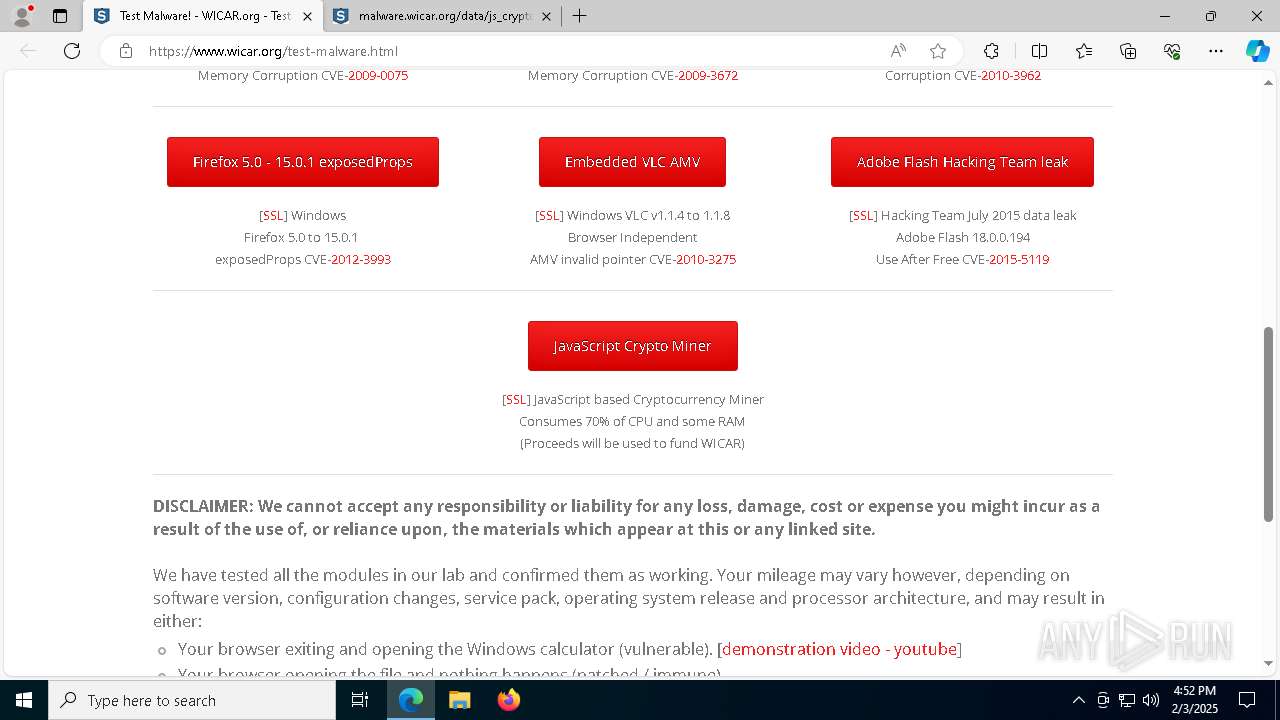
Task: View site information lock icon
Action: [x=126, y=51]
